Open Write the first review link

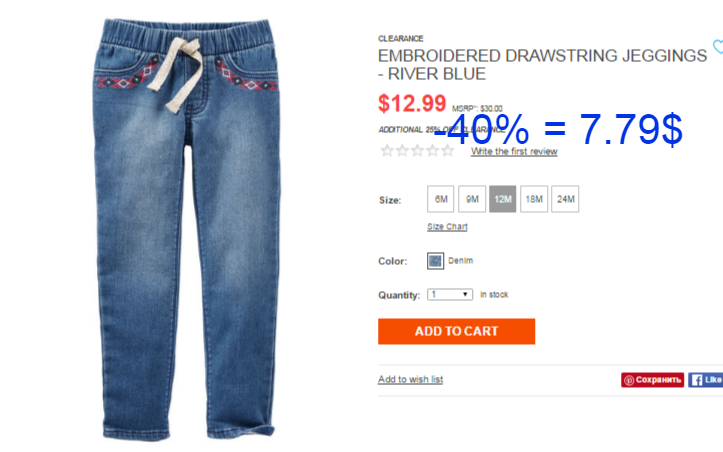(x=514, y=151)
